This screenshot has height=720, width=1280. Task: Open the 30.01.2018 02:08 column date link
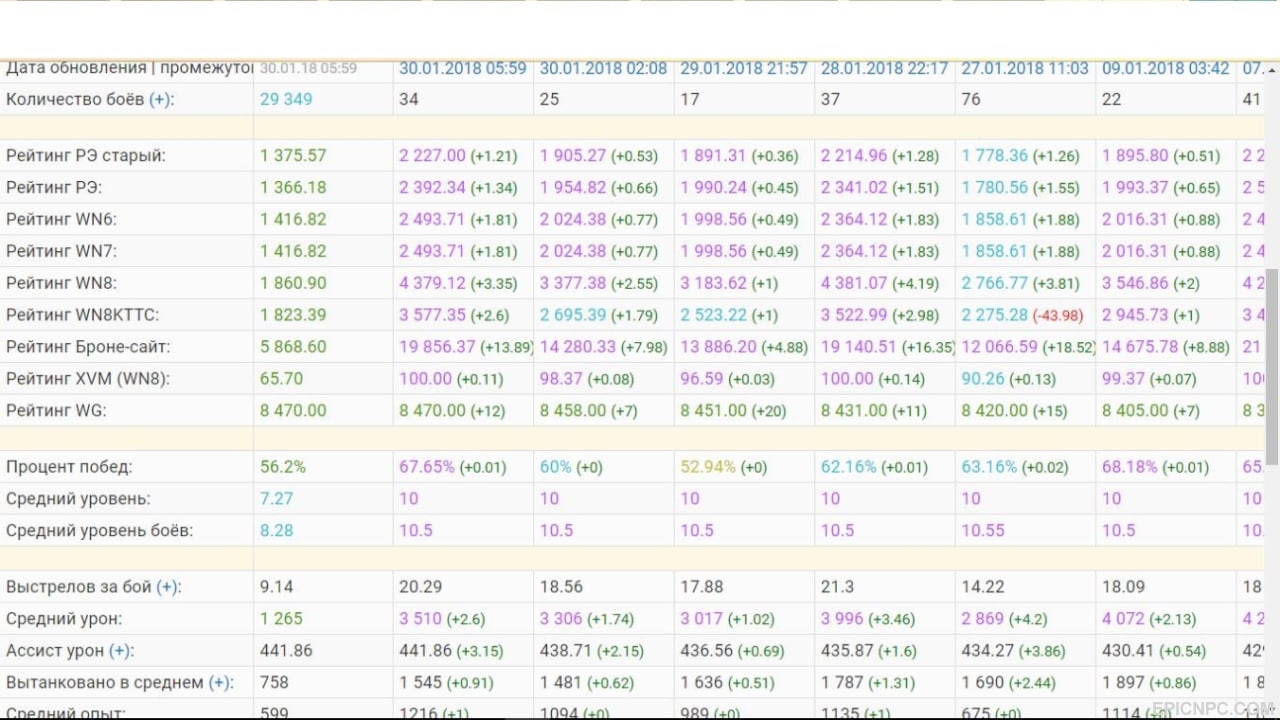(x=603, y=69)
